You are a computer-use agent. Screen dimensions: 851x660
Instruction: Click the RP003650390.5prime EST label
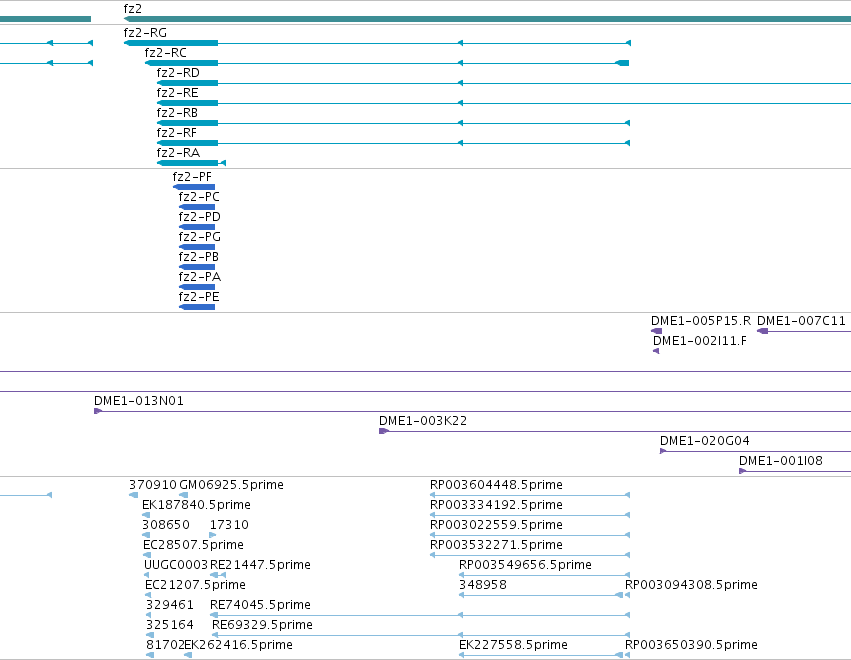point(691,645)
